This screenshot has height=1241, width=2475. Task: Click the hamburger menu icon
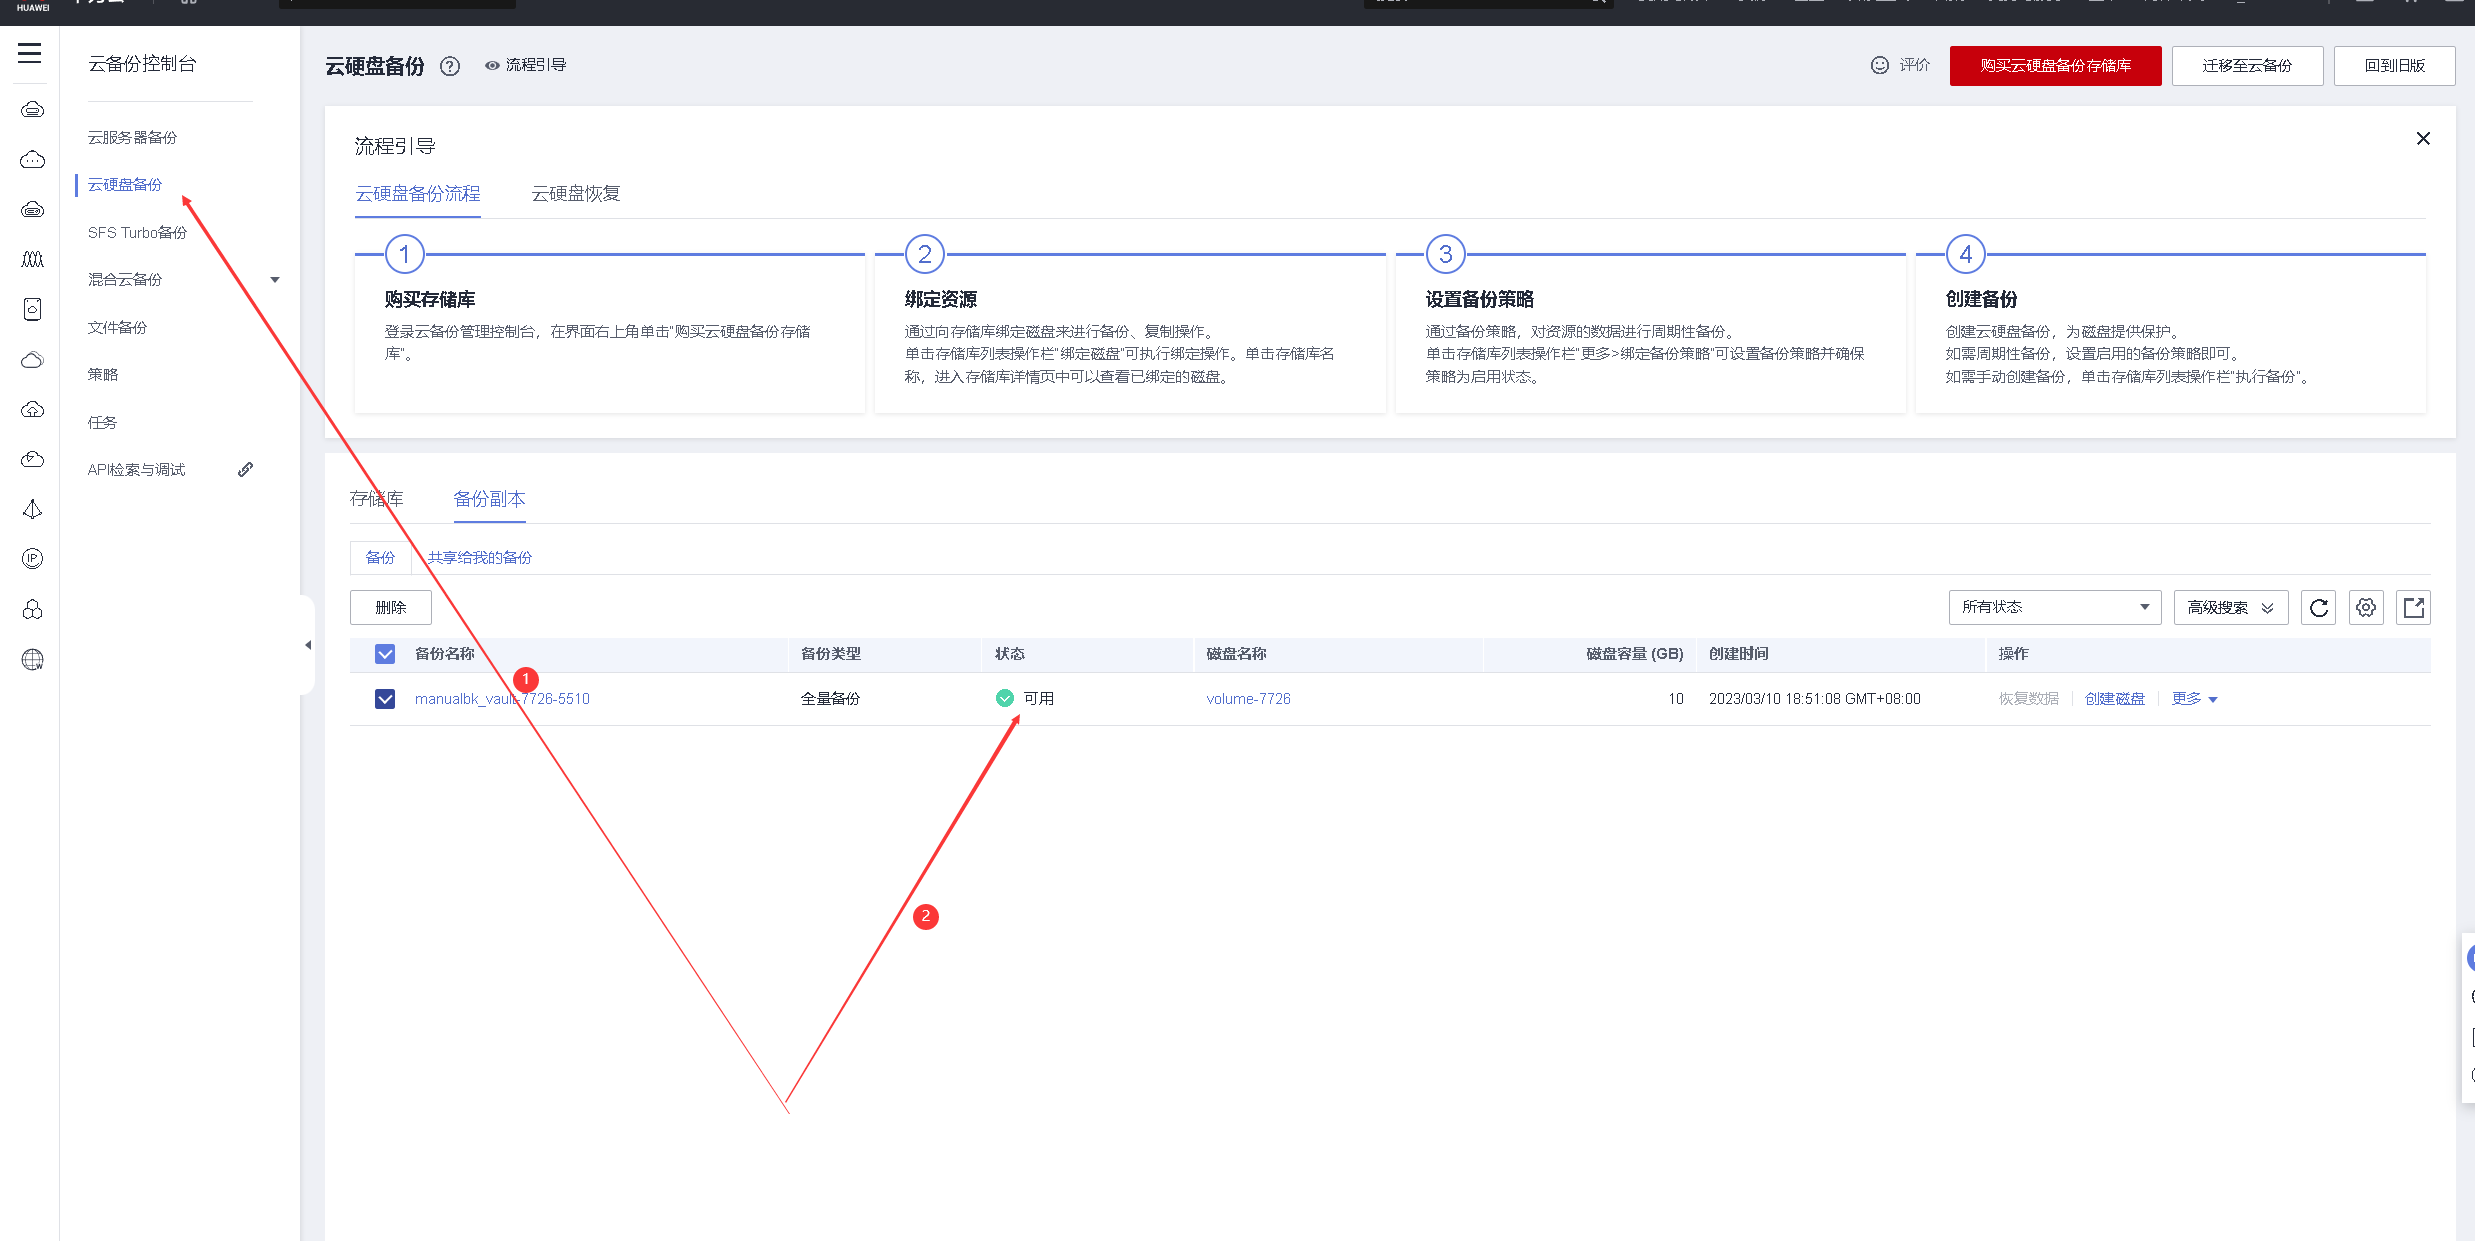[x=30, y=53]
